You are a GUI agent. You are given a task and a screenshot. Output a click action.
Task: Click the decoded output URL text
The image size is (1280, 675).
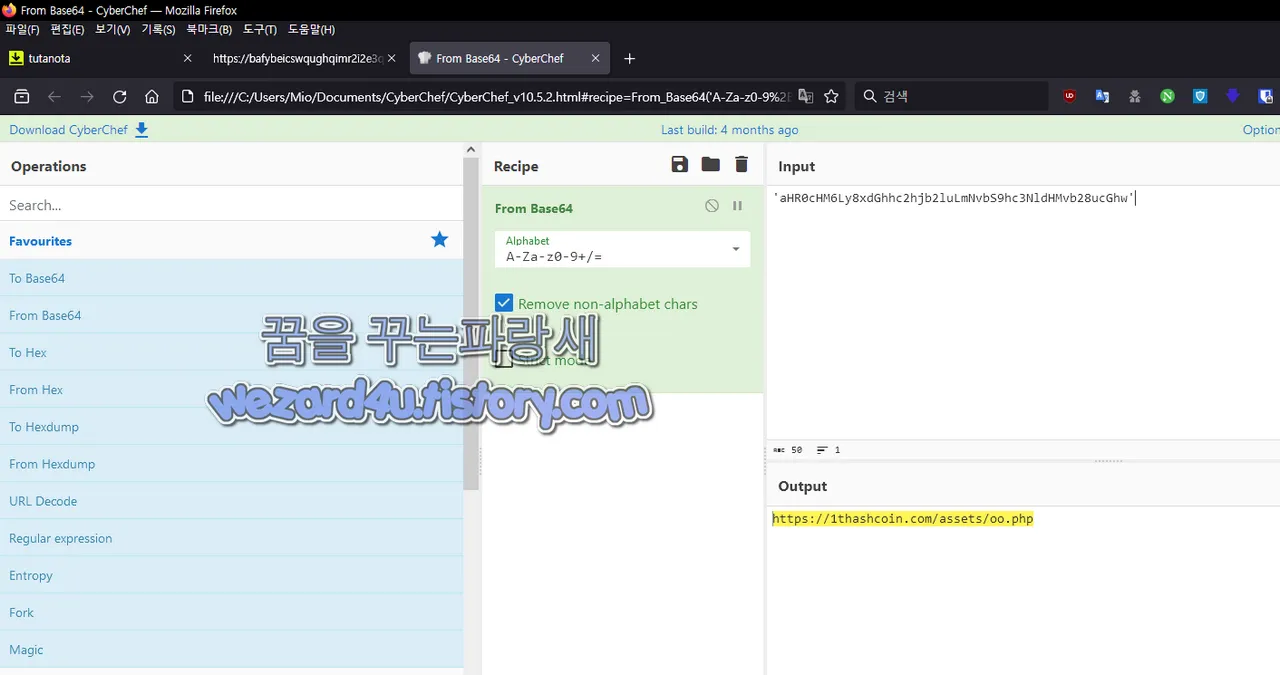[x=902, y=519]
